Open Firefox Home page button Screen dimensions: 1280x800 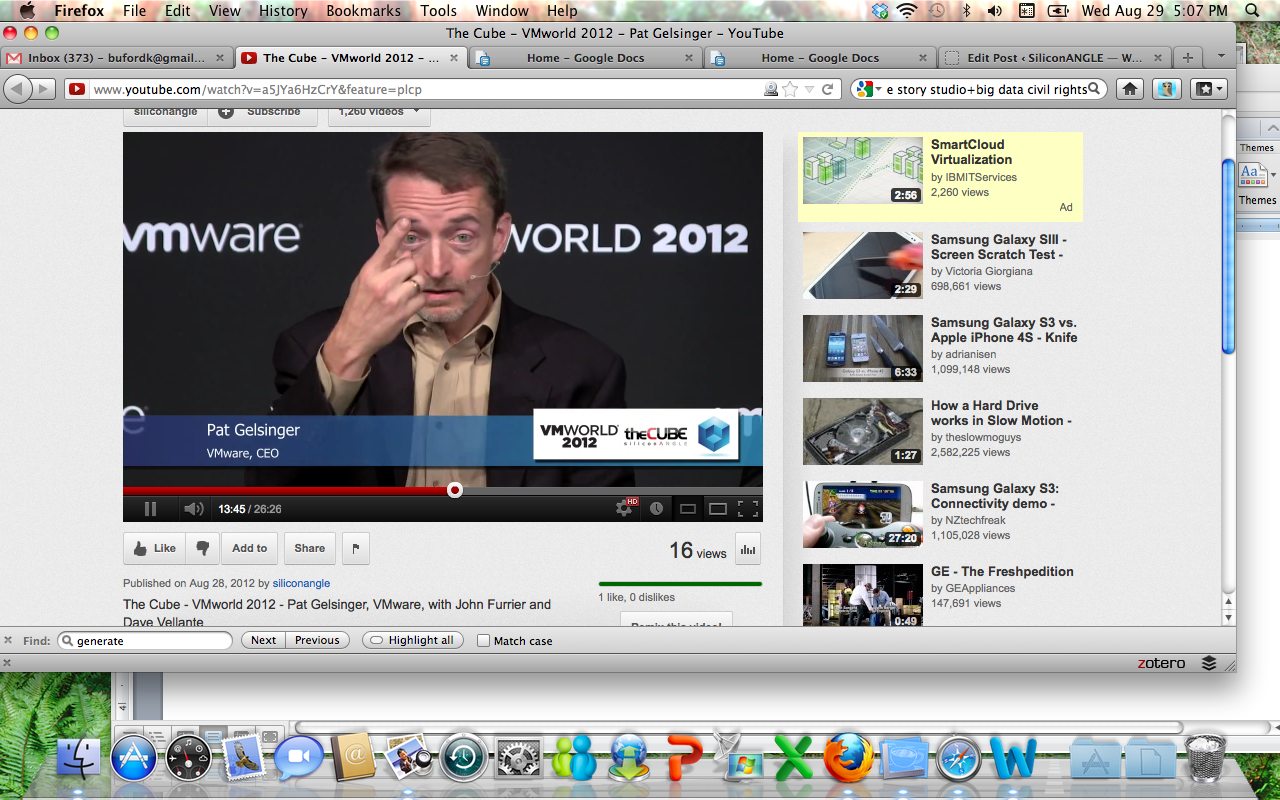pos(1130,89)
